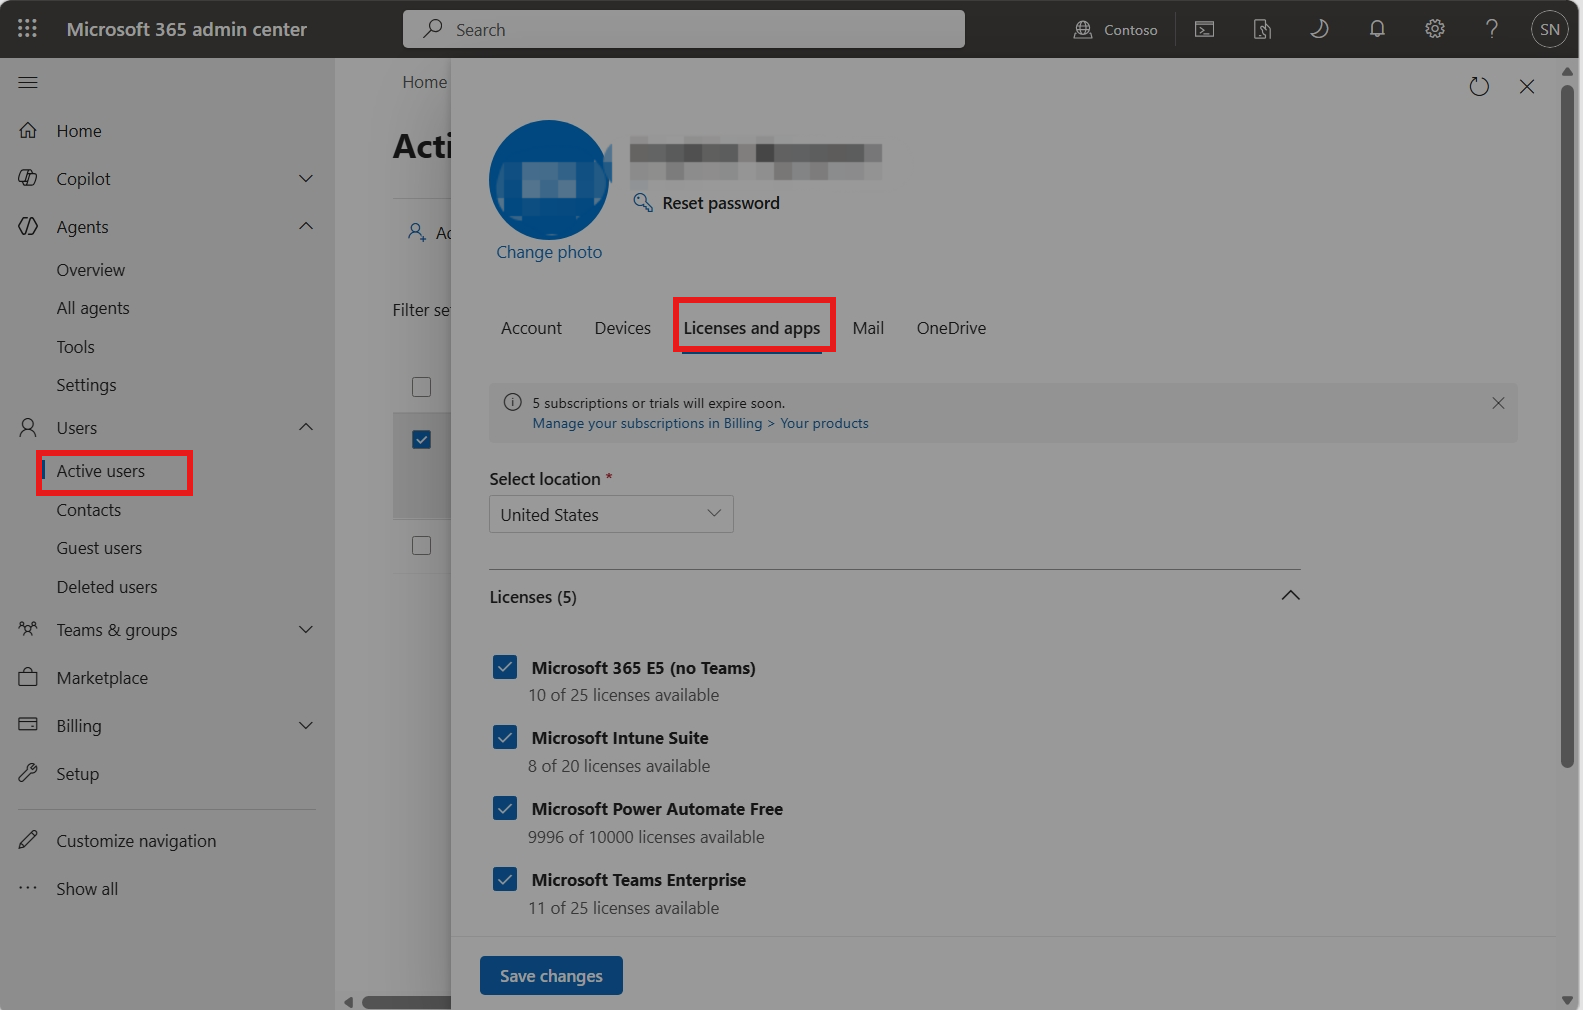Click the vertical scrollbar of details panel
1583x1010 pixels.
1567,425
